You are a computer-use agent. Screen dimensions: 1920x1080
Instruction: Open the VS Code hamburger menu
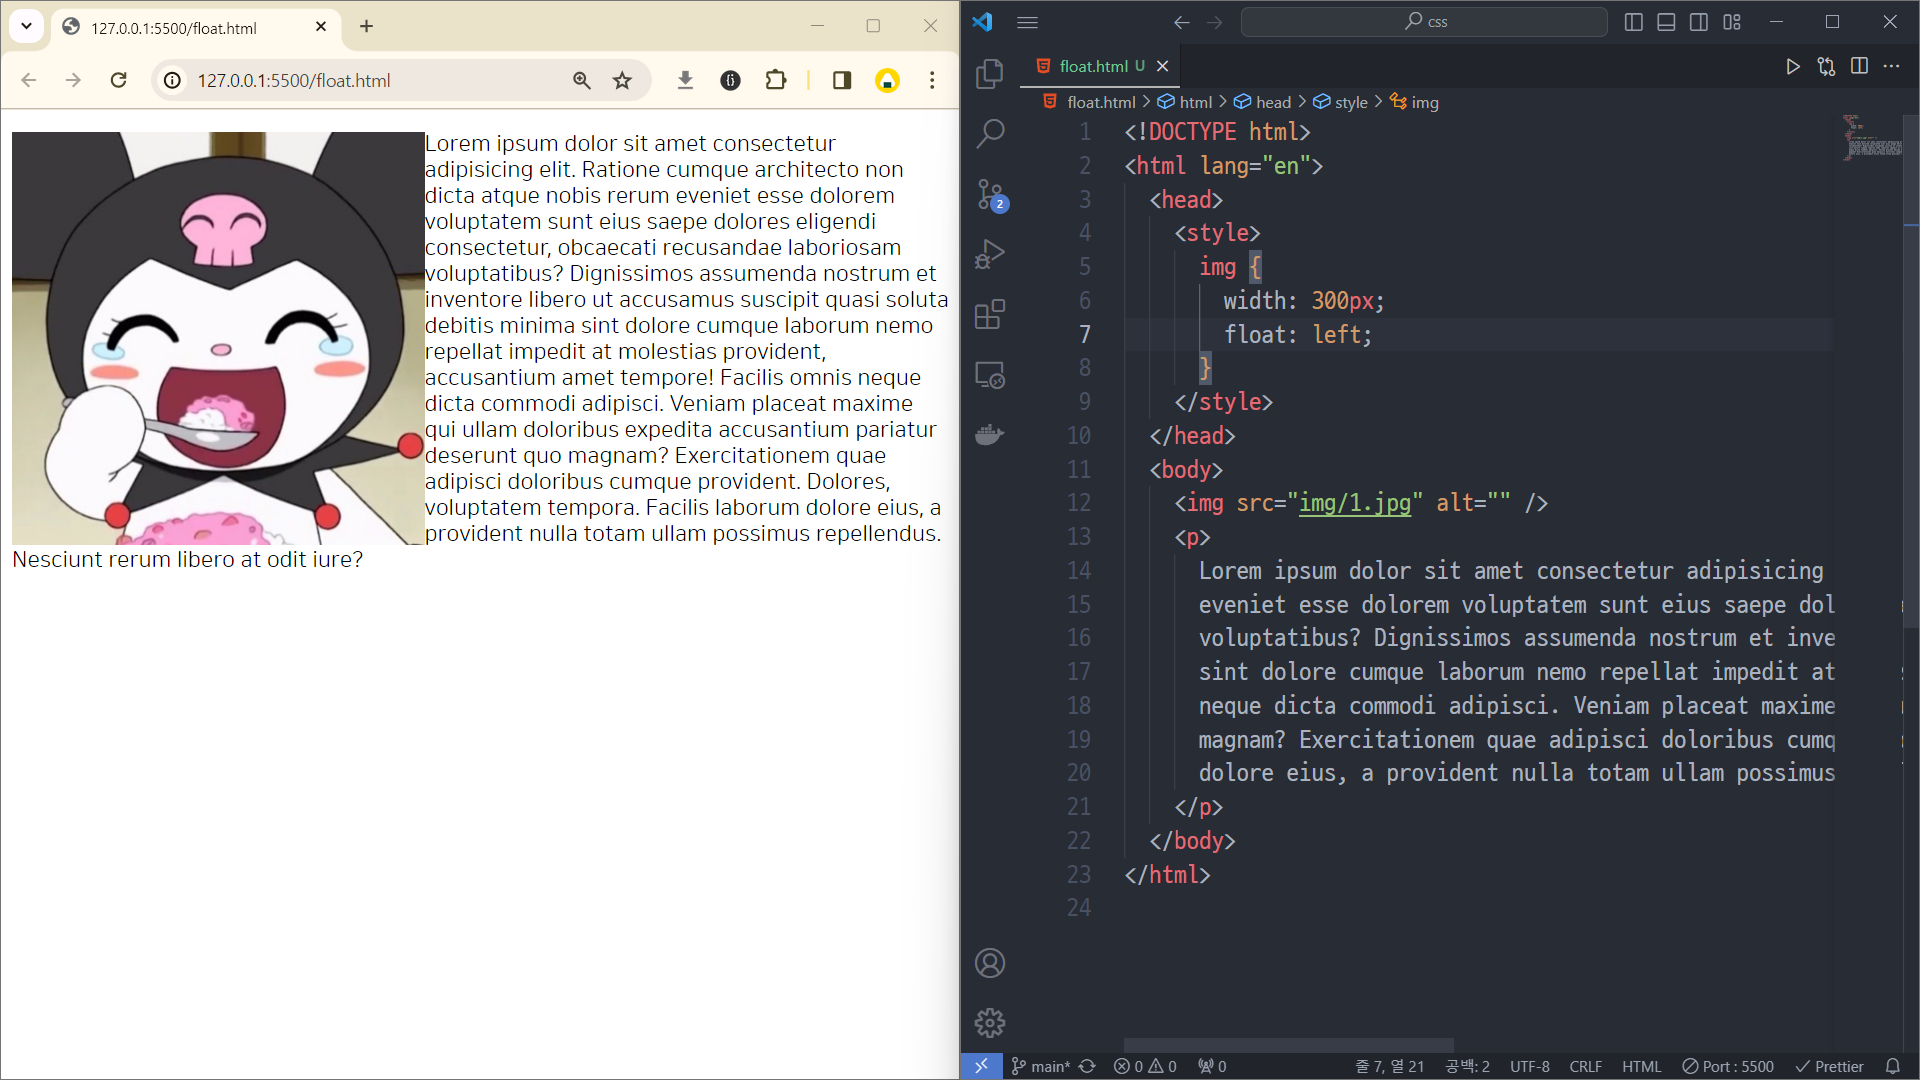(x=1027, y=22)
